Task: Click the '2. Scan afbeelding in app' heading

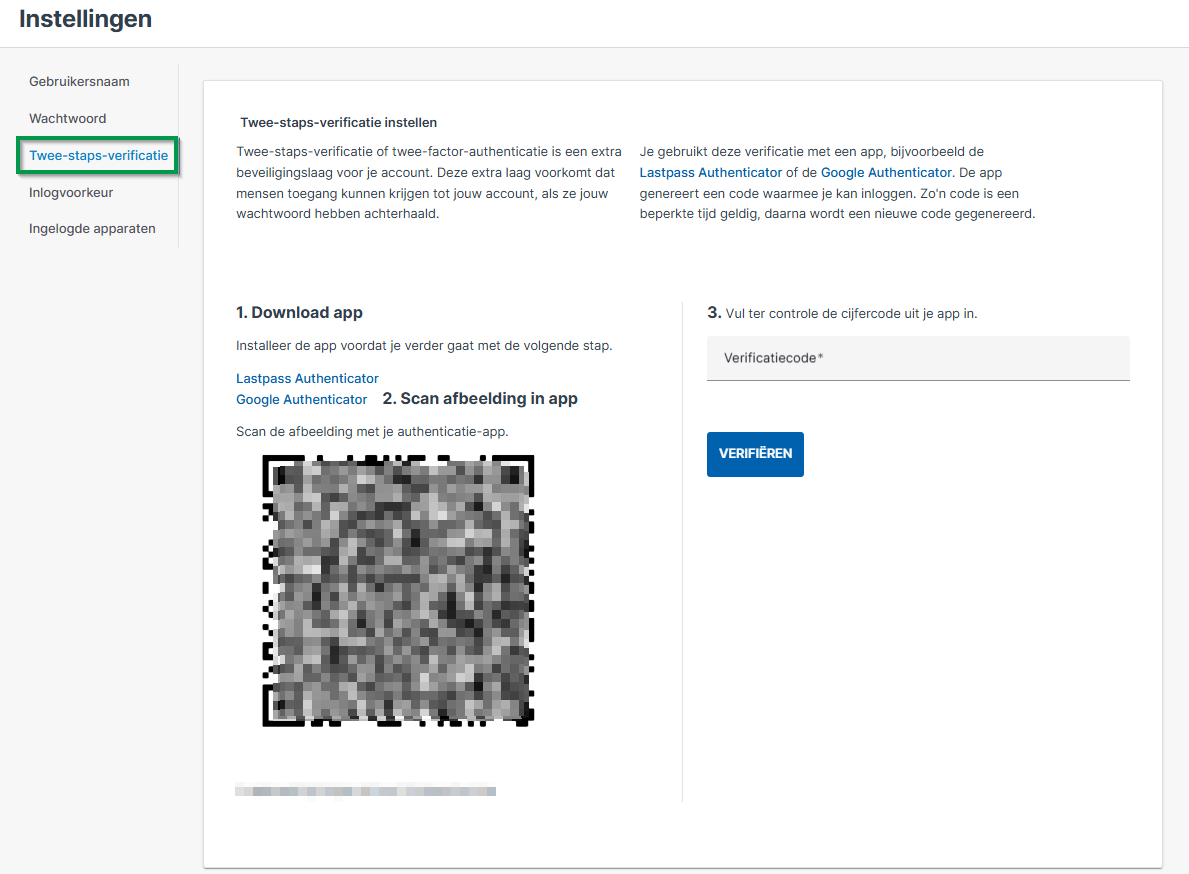Action: [480, 399]
